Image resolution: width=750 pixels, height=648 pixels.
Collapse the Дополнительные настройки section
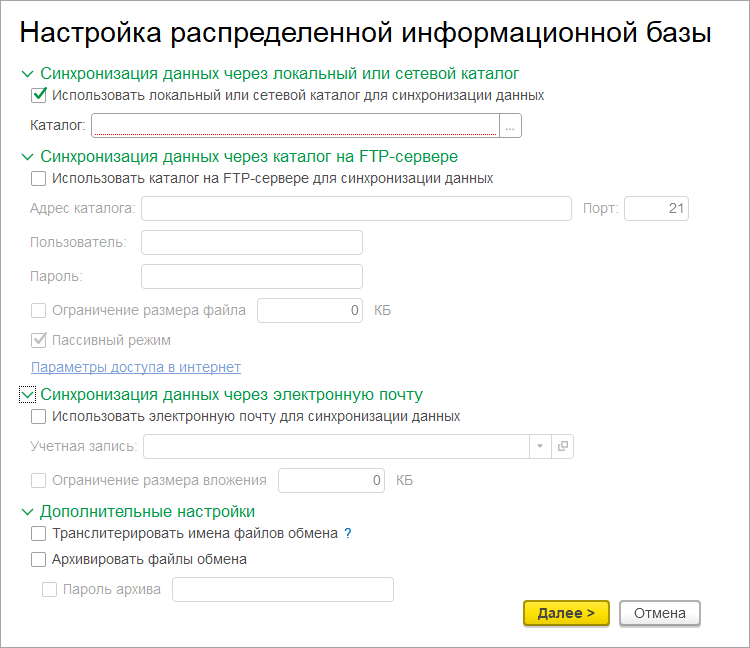click(x=27, y=512)
